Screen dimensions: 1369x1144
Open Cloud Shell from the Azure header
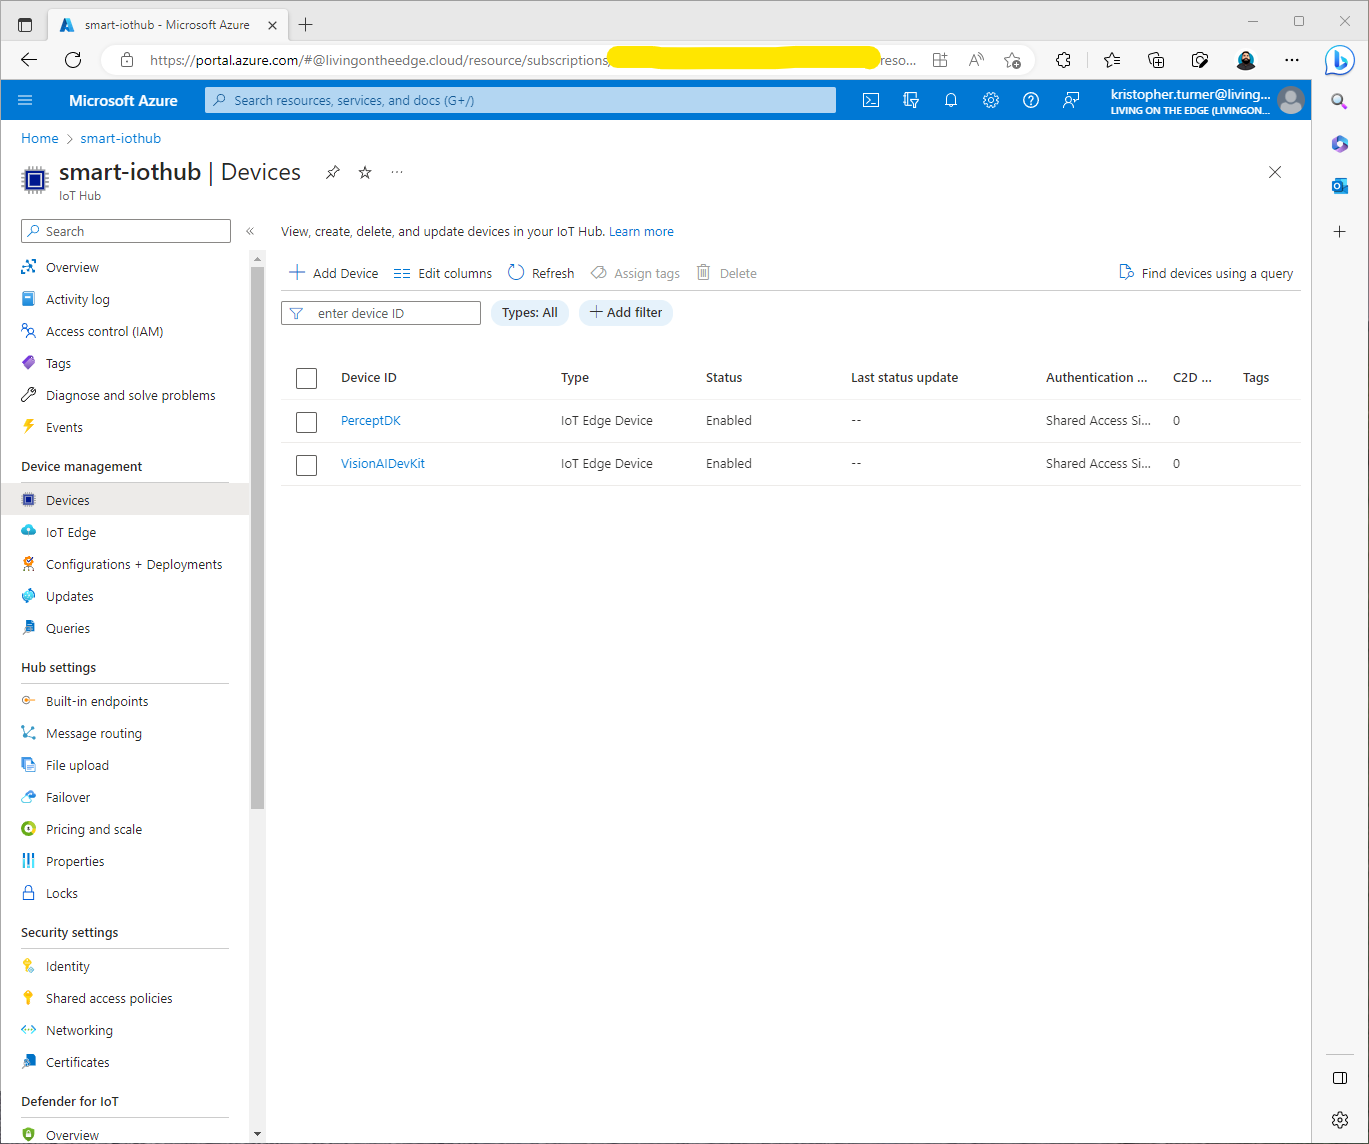871,100
